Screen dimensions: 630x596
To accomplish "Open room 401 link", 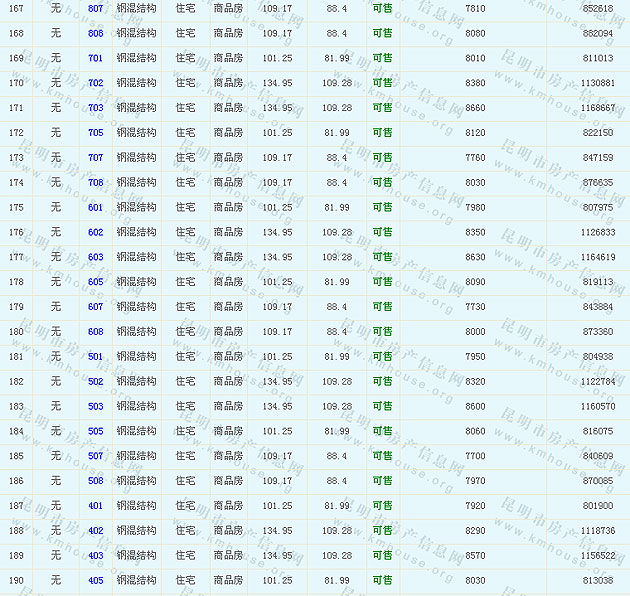I will click(x=95, y=506).
